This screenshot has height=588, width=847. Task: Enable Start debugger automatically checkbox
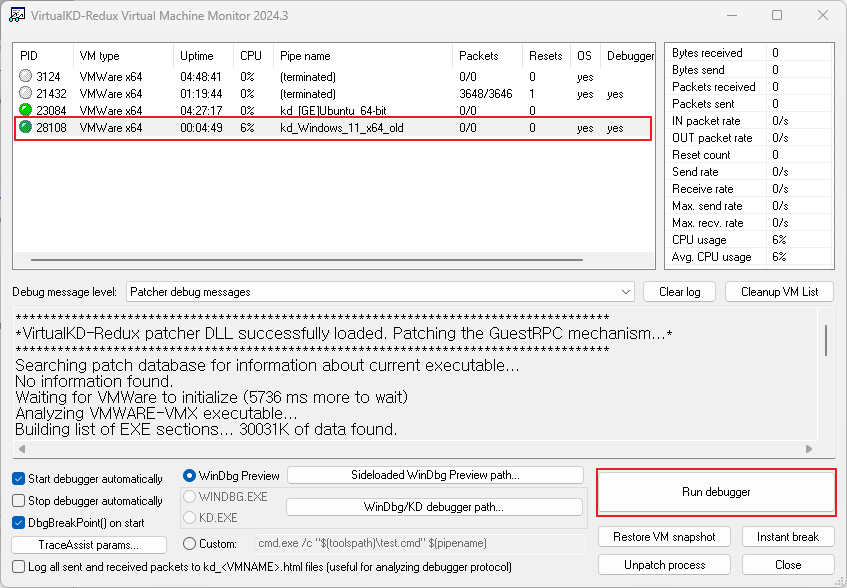point(18,479)
